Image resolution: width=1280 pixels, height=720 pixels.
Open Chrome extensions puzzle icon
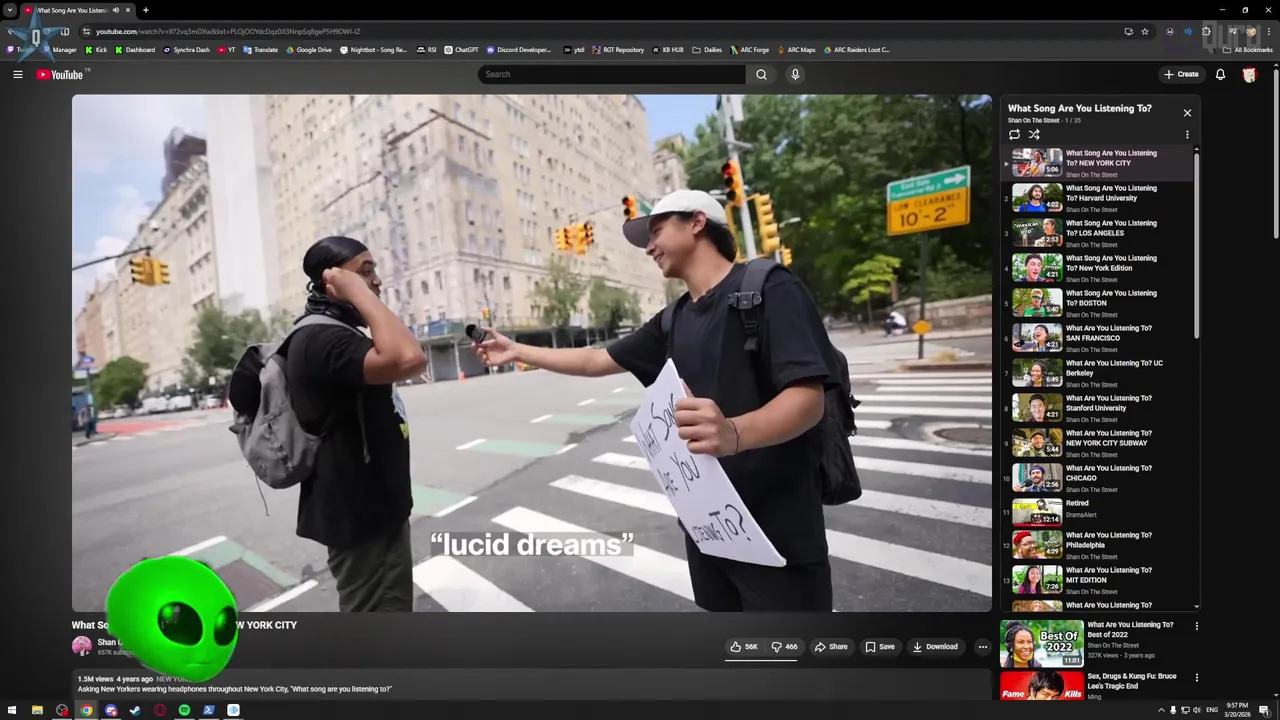point(1207,31)
